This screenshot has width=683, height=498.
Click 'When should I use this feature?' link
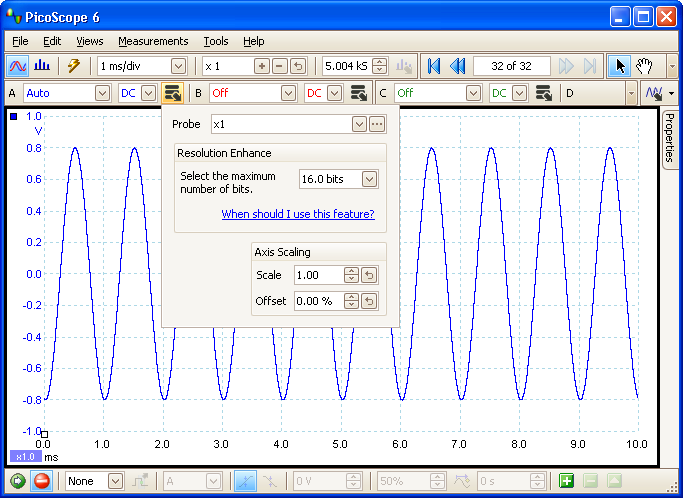tap(298, 214)
